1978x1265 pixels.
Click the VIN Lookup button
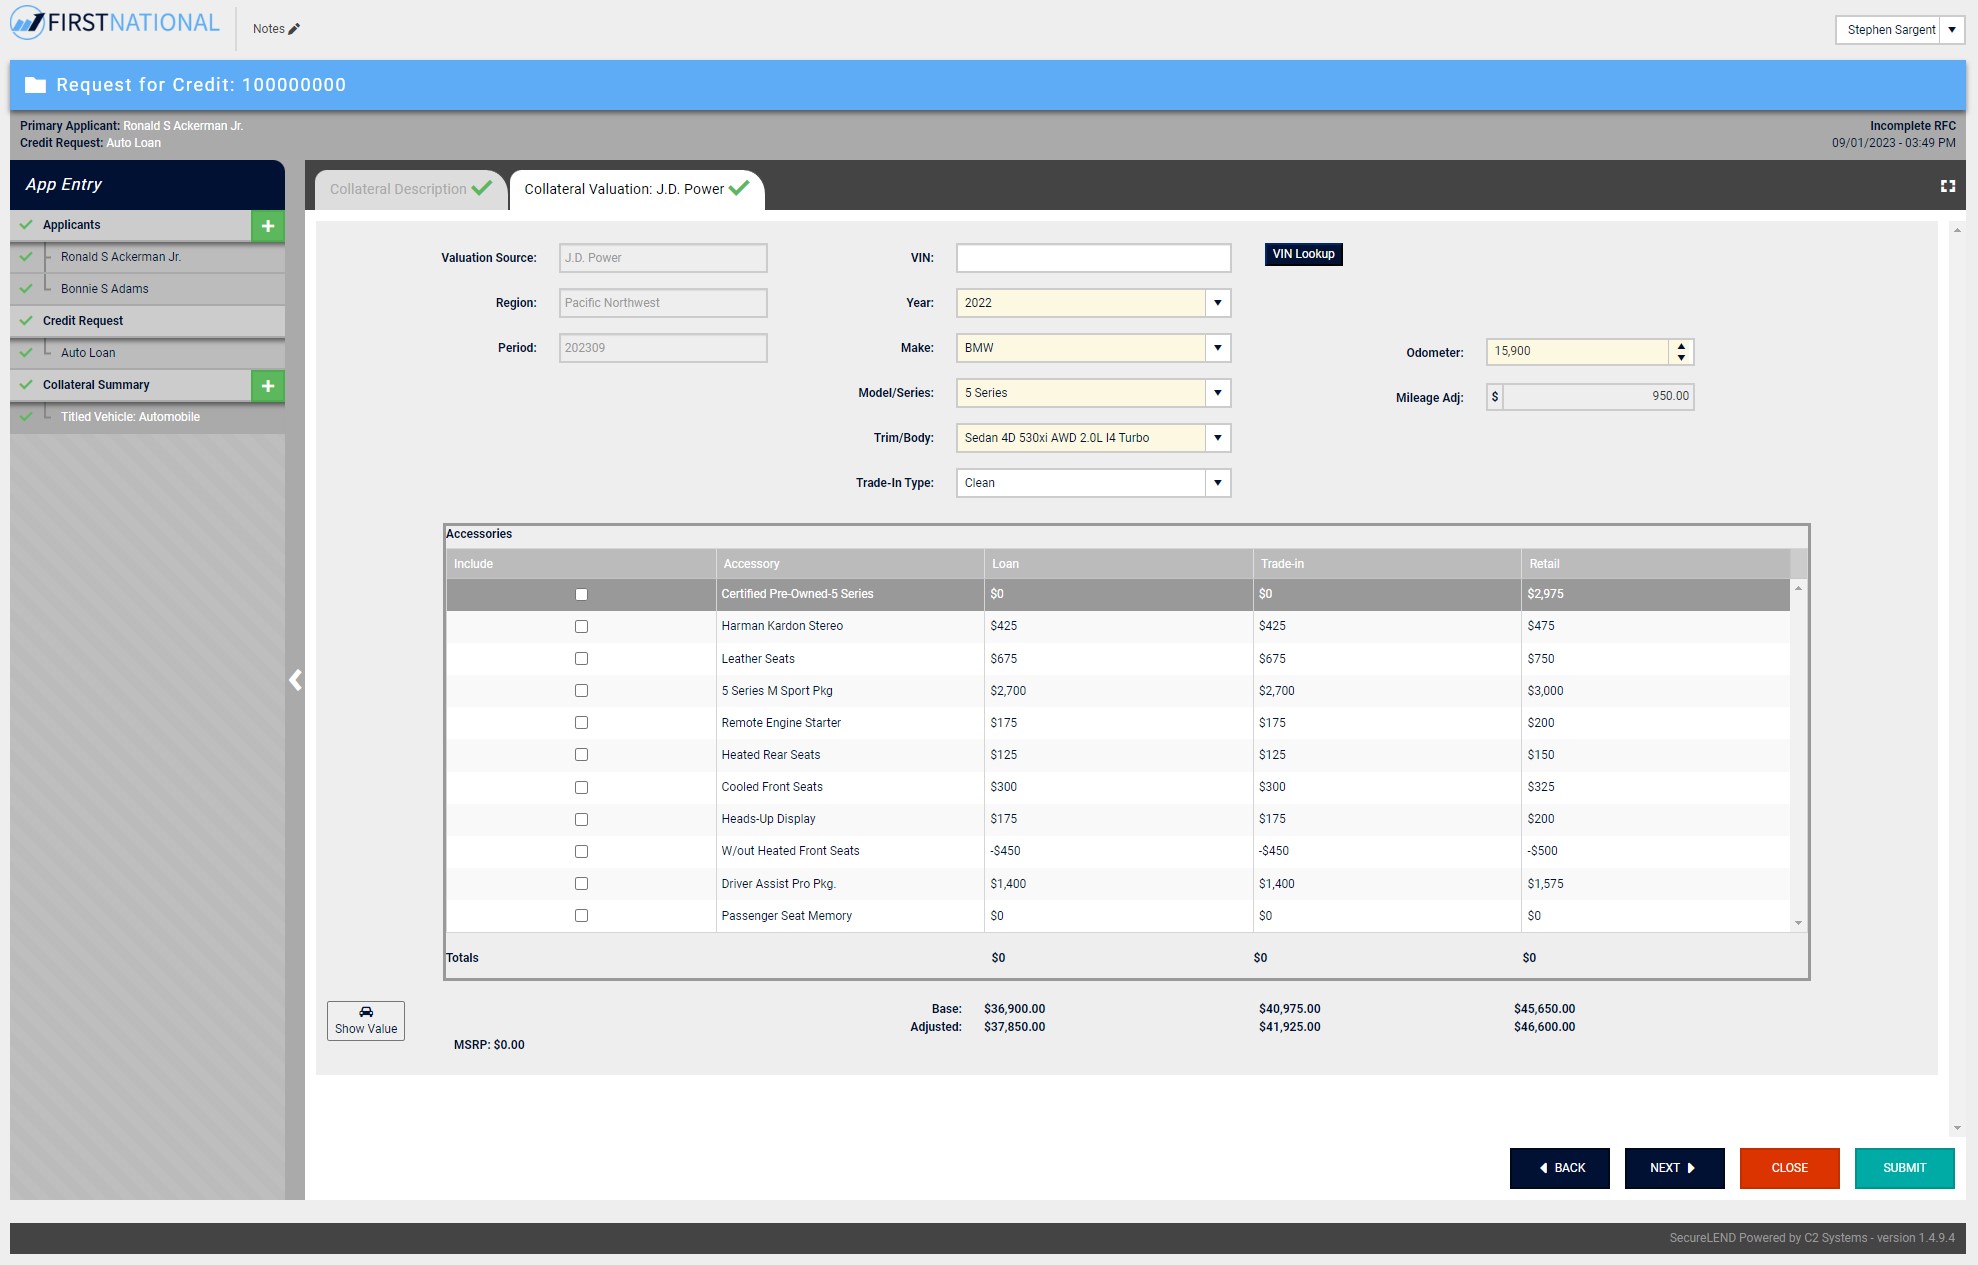(1303, 254)
